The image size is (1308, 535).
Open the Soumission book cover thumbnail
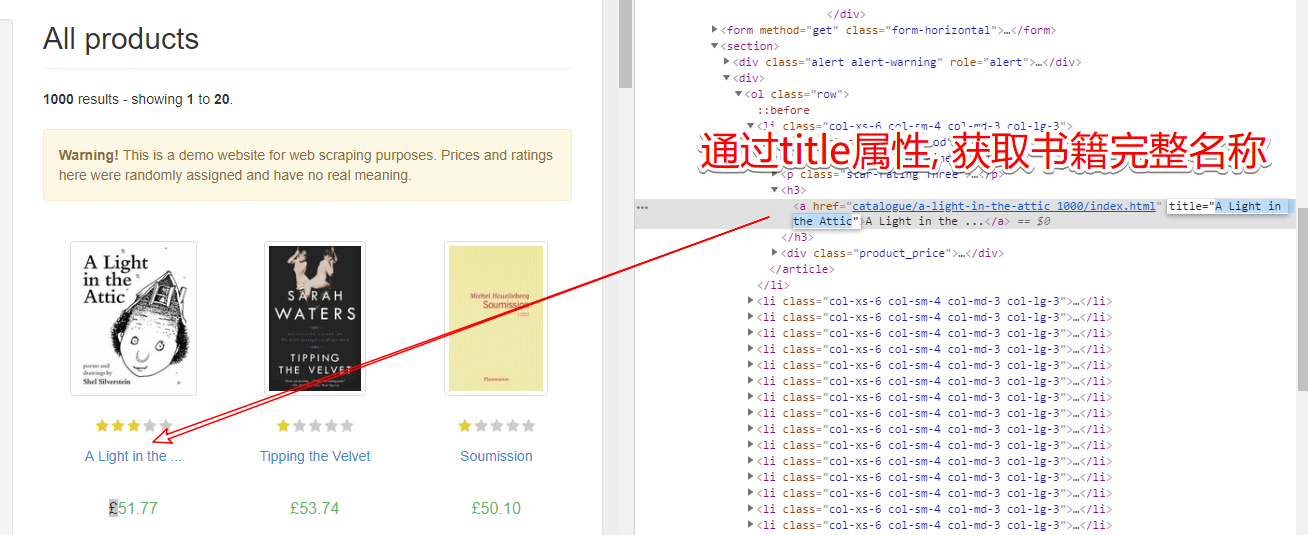tap(496, 318)
